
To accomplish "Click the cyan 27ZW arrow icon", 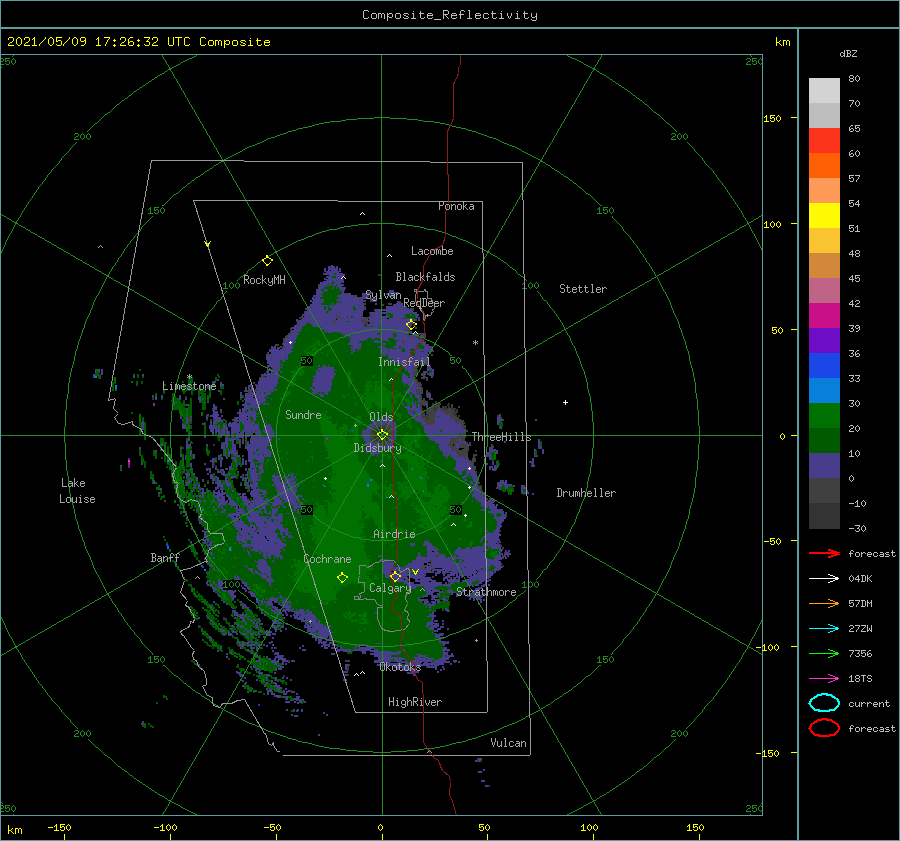I will point(824,628).
